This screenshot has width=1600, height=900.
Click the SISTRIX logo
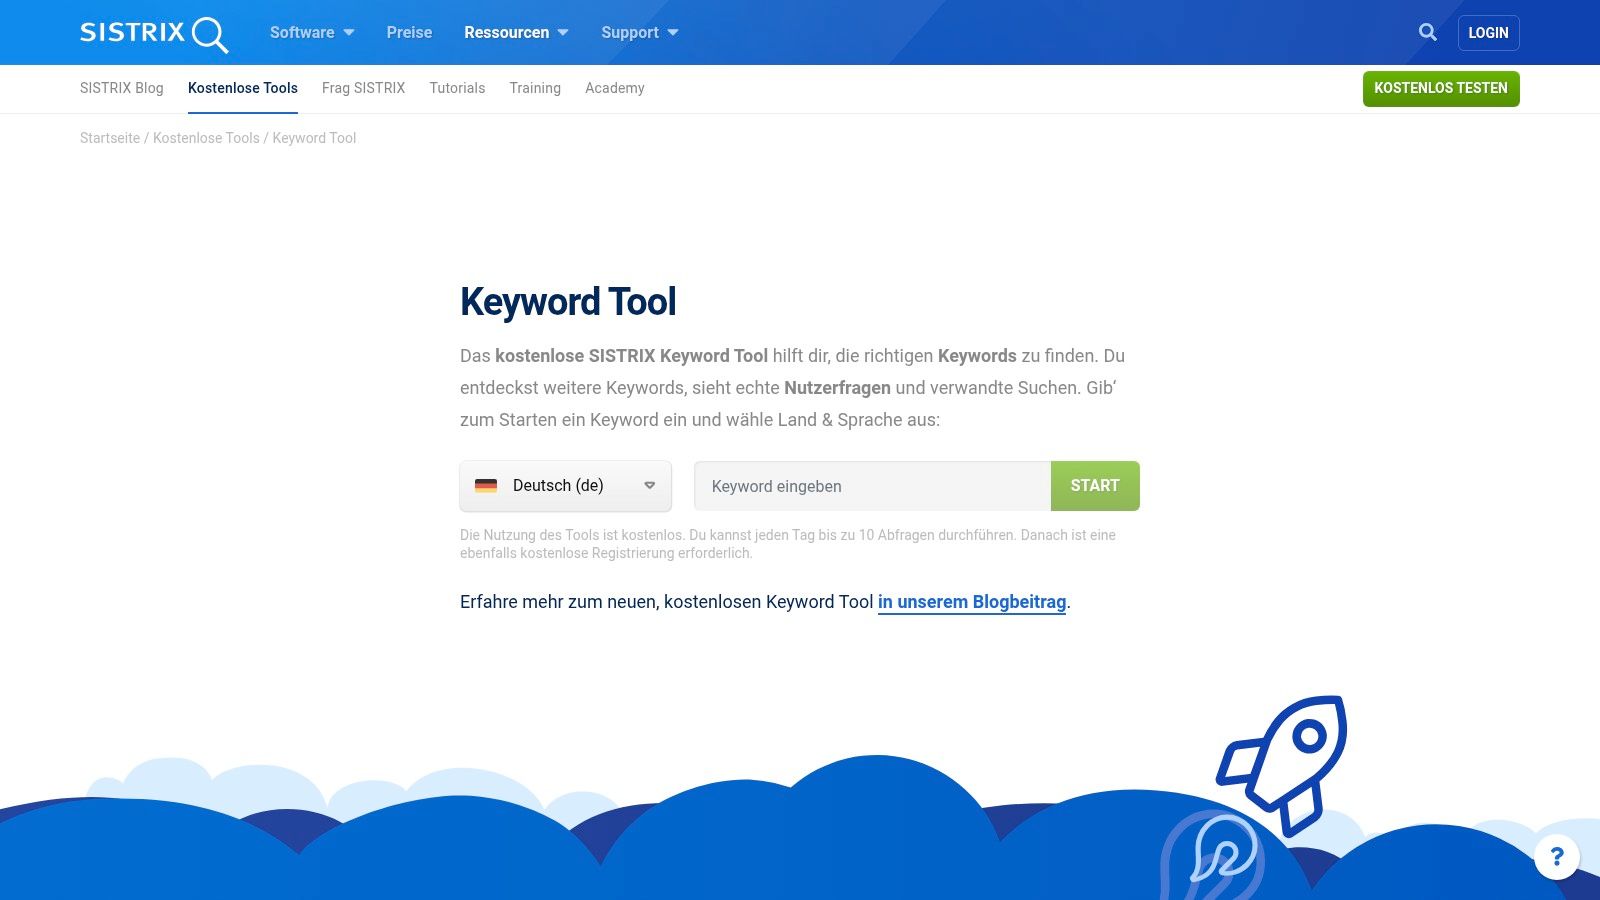[x=152, y=32]
